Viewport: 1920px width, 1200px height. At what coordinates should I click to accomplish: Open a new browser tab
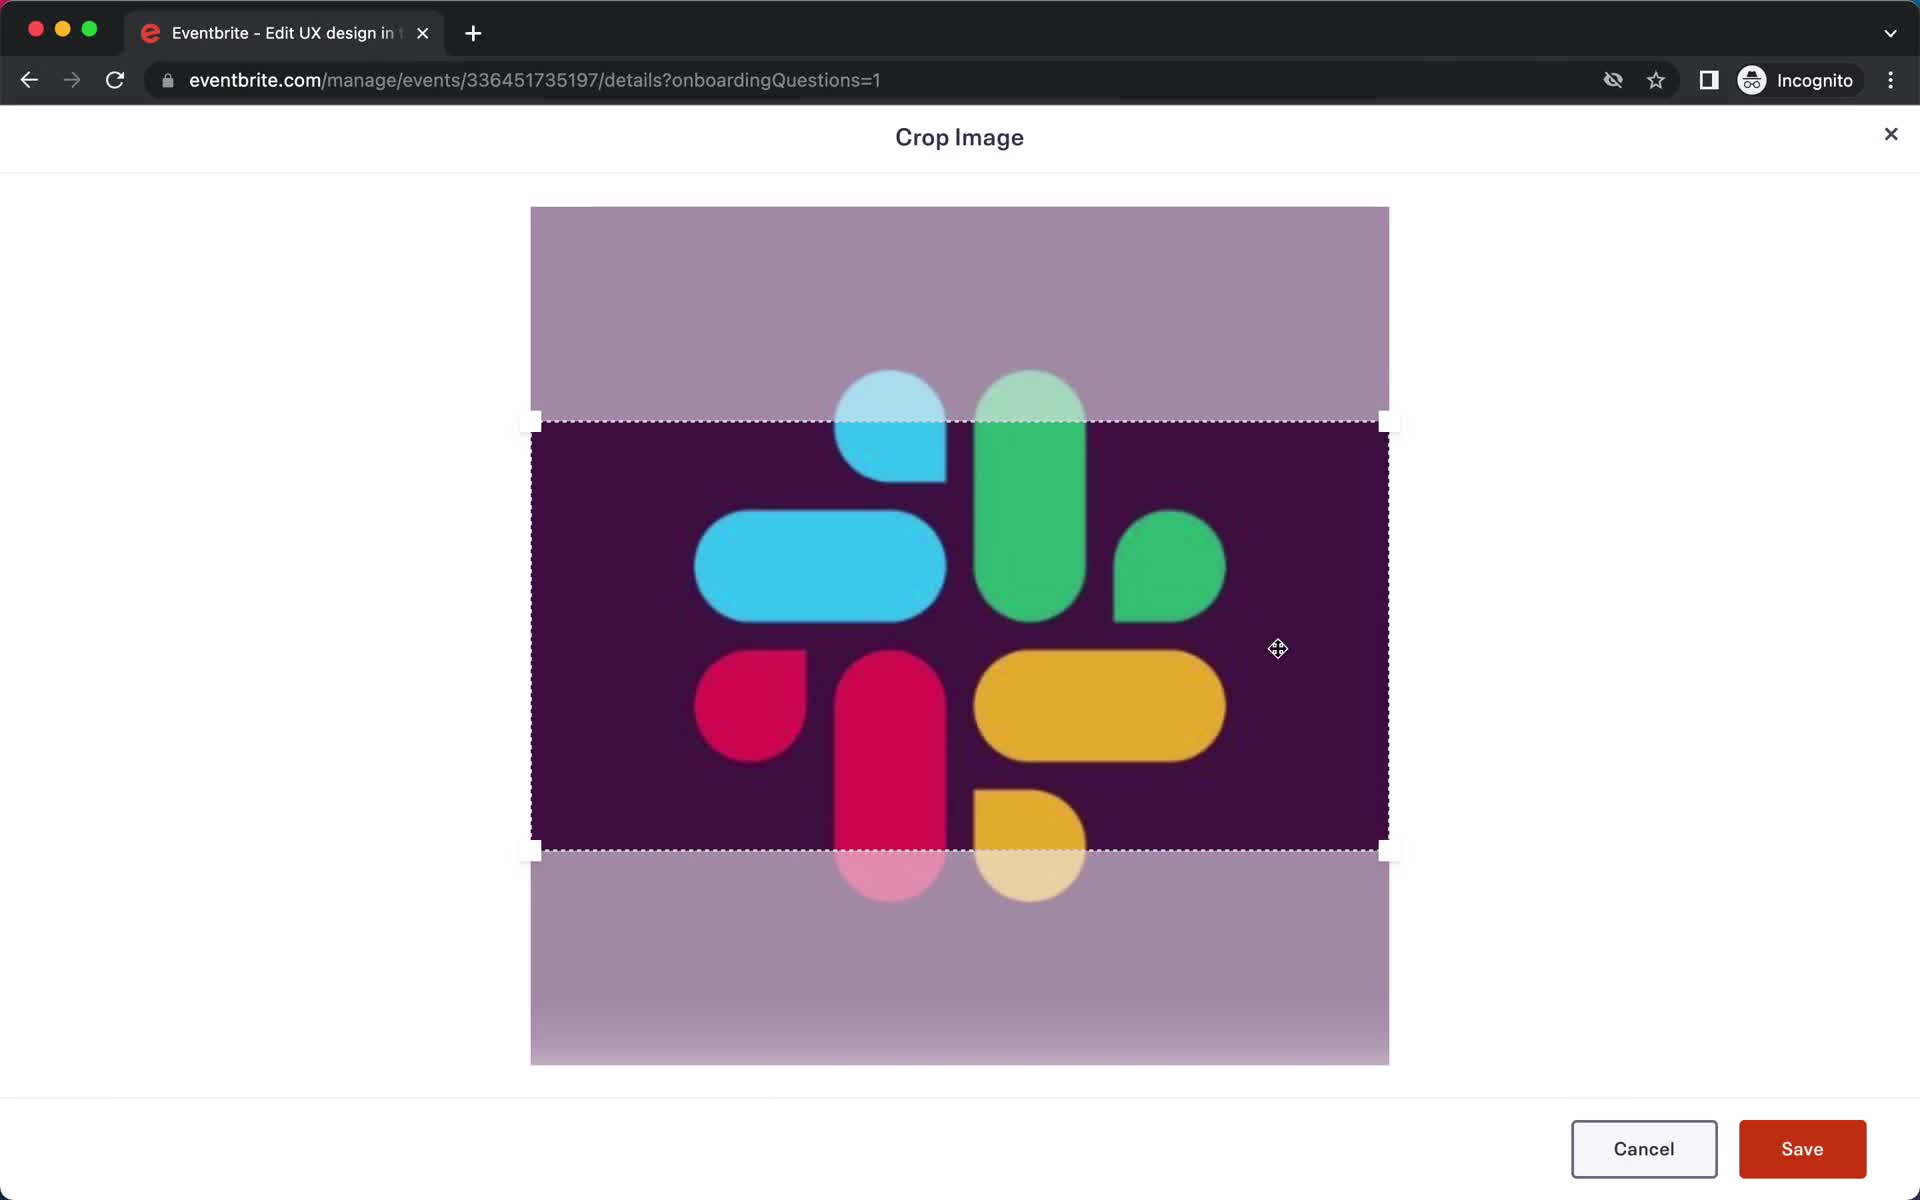pos(473,33)
